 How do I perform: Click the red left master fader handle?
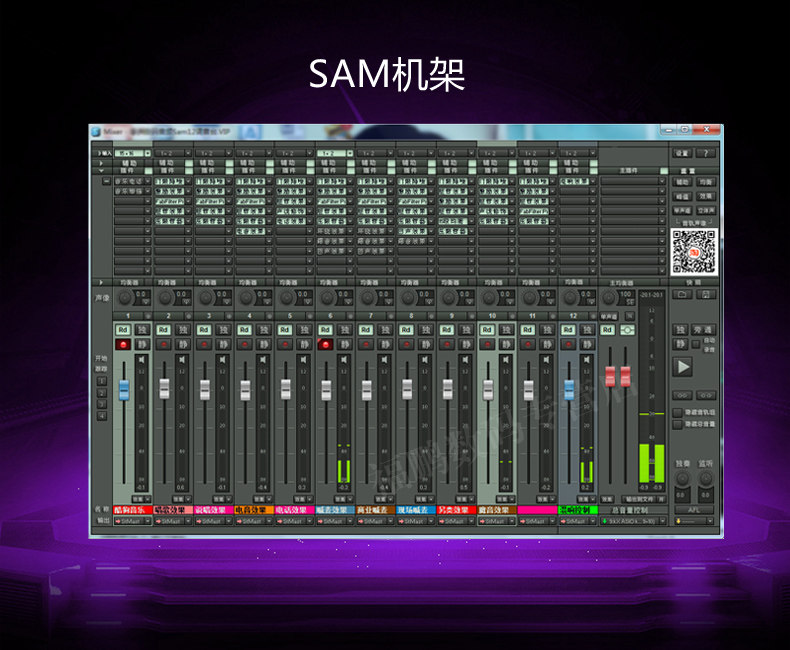pyautogui.click(x=610, y=376)
